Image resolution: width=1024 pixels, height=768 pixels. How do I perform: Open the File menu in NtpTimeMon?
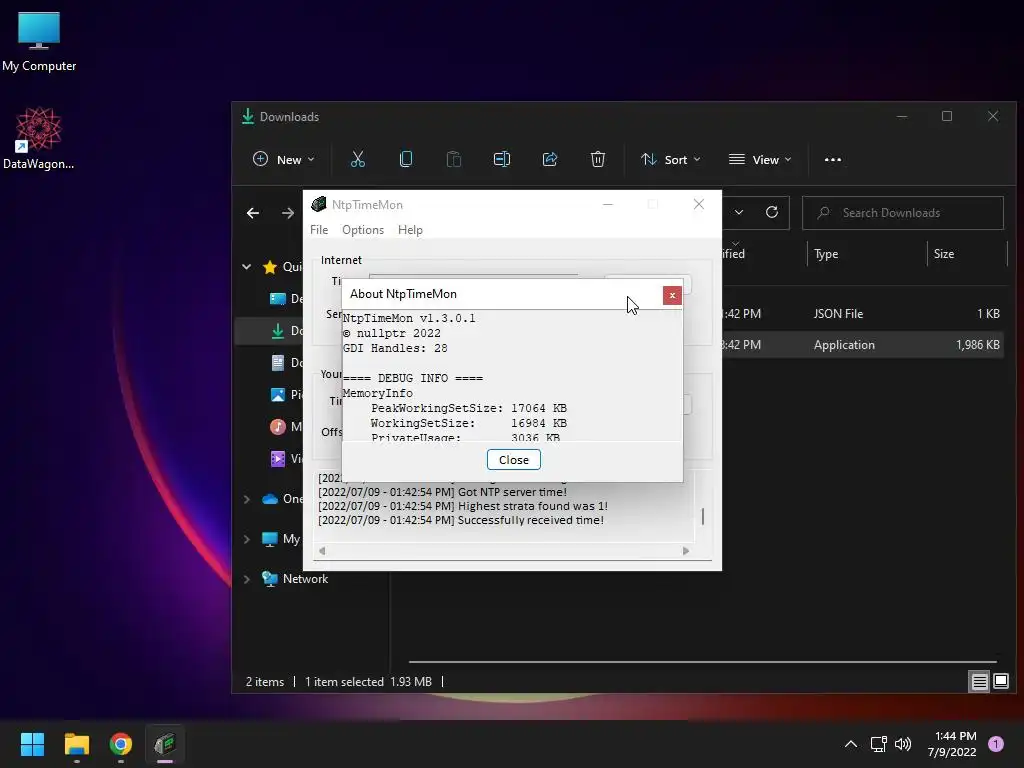point(319,230)
